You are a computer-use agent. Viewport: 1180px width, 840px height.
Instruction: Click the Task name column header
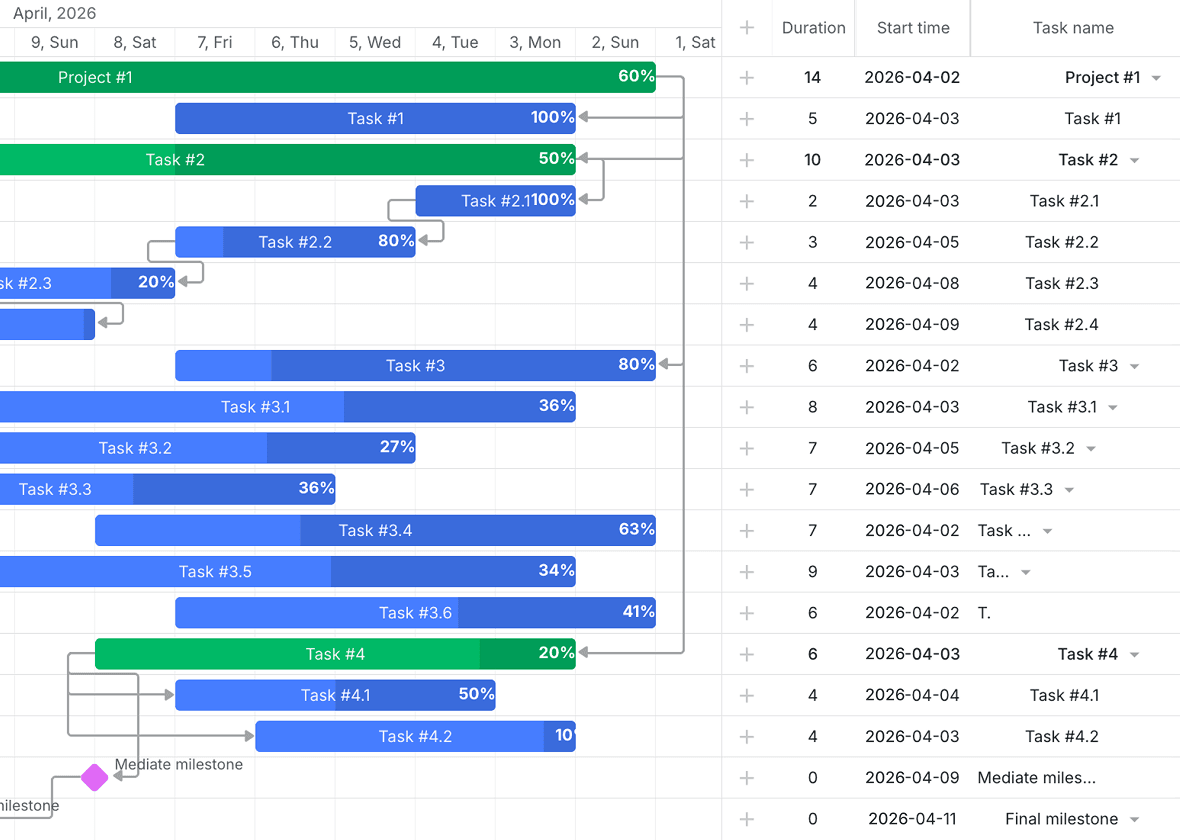[x=1075, y=28]
